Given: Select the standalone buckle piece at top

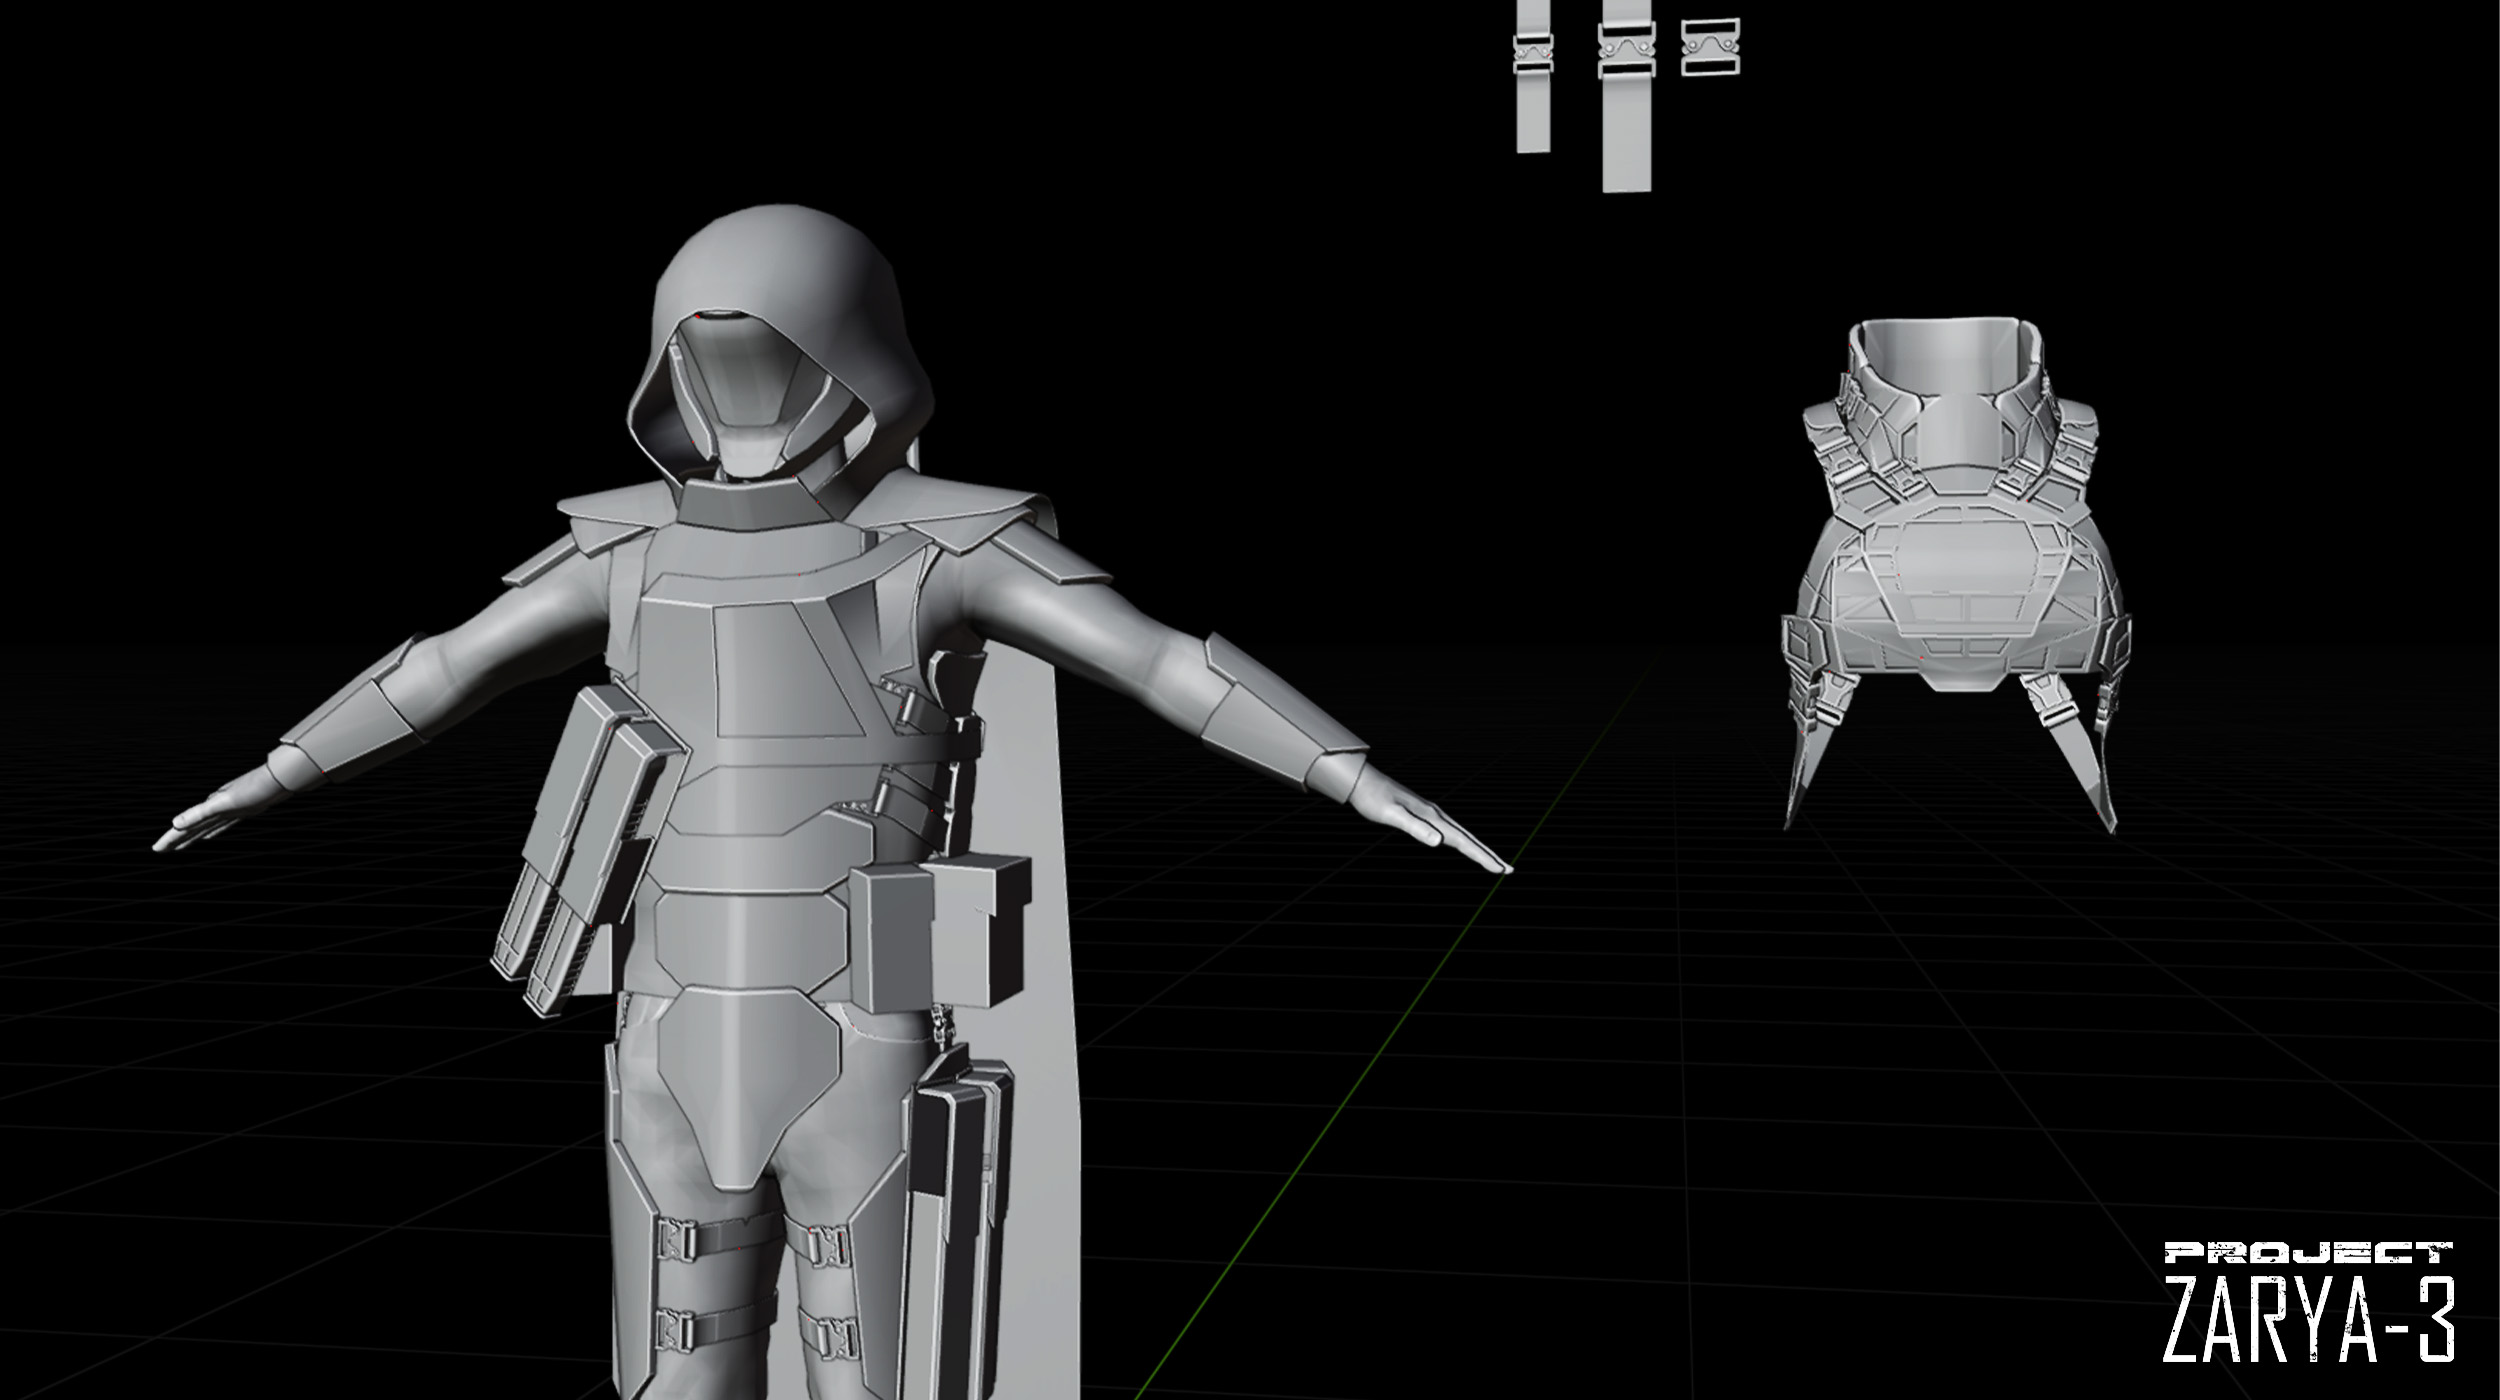Looking at the screenshot, I should (1711, 47).
